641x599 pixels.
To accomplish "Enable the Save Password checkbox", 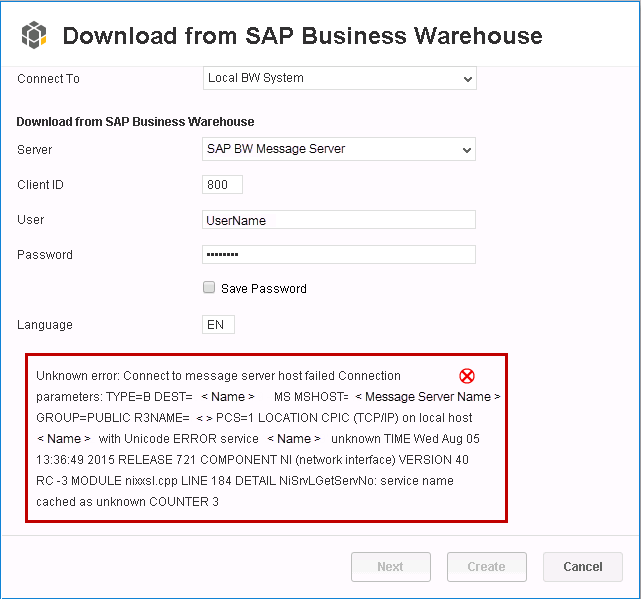I will point(209,287).
